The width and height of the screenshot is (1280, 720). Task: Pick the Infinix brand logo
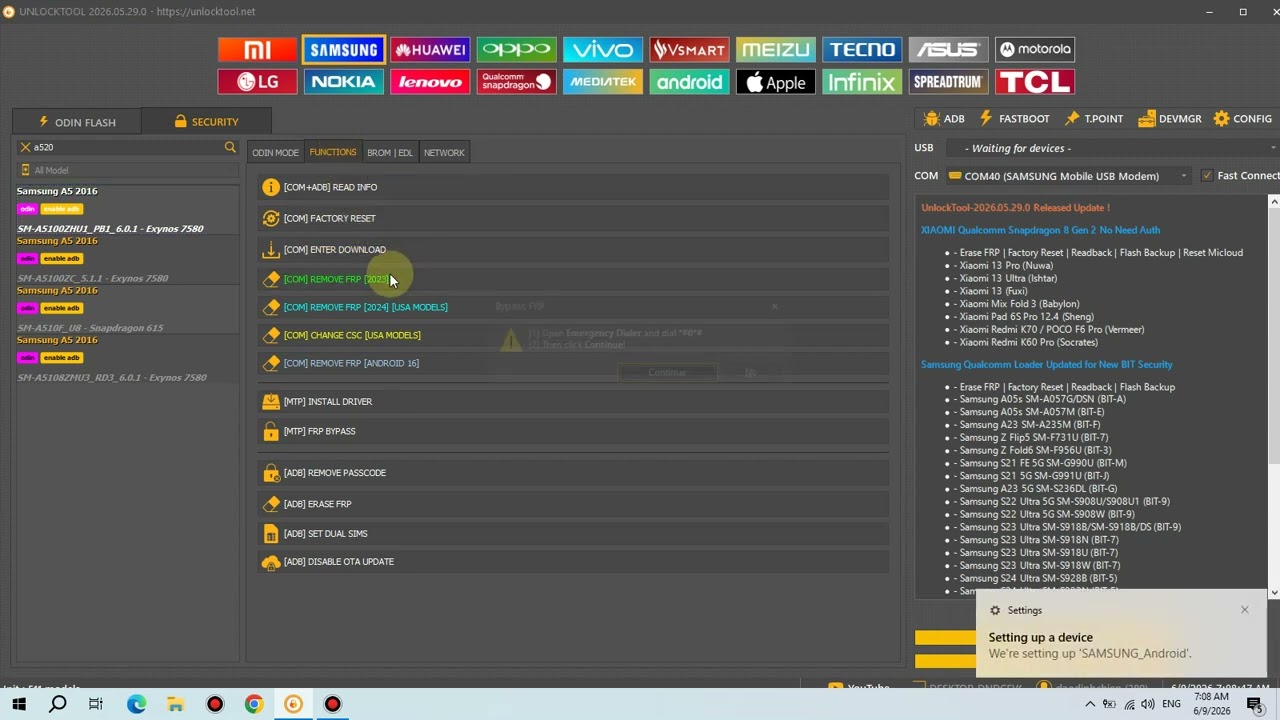coord(862,82)
